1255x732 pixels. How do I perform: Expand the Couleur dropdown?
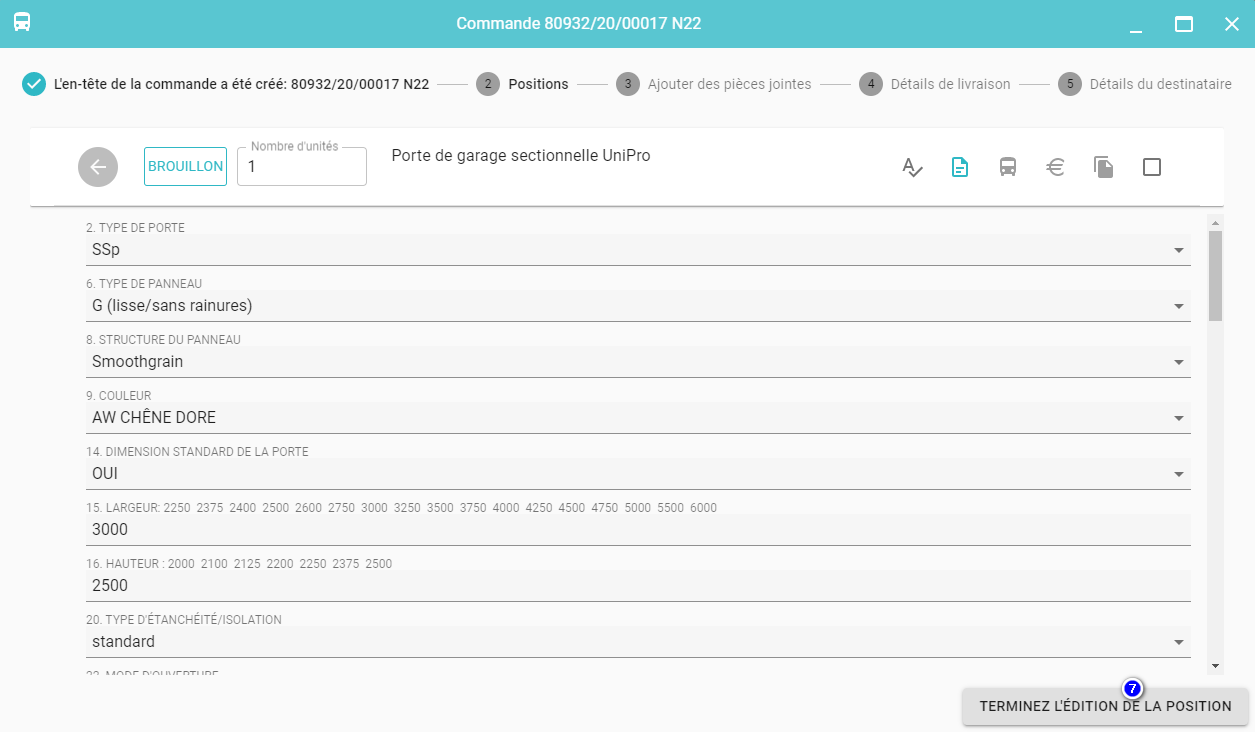(x=1178, y=418)
